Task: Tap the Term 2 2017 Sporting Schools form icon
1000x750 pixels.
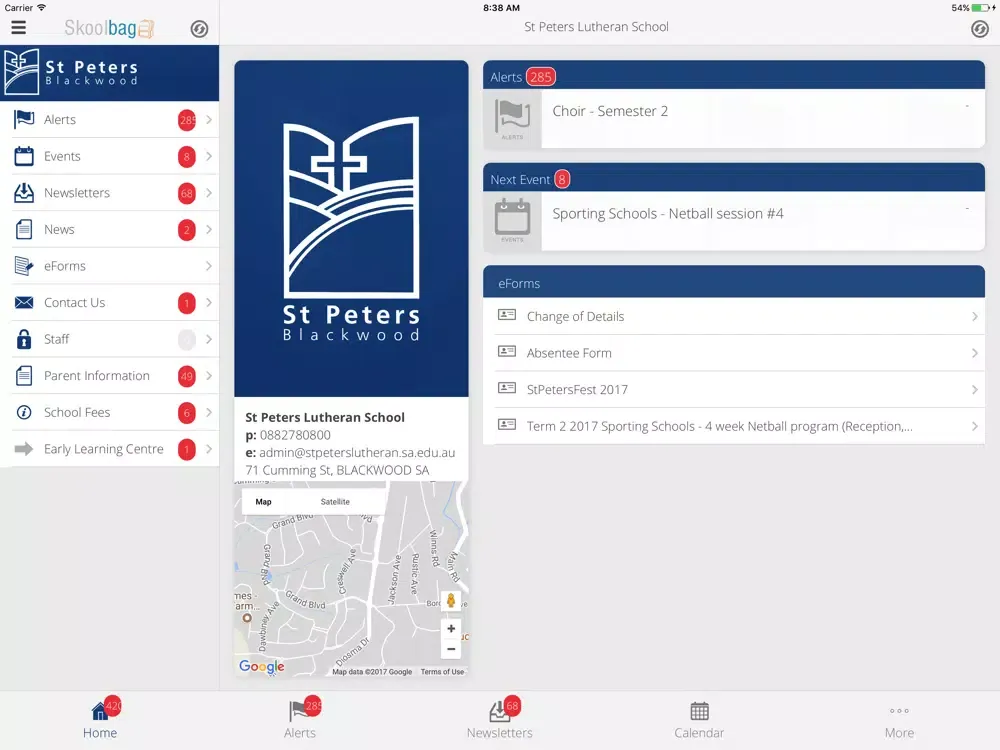Action: point(507,424)
